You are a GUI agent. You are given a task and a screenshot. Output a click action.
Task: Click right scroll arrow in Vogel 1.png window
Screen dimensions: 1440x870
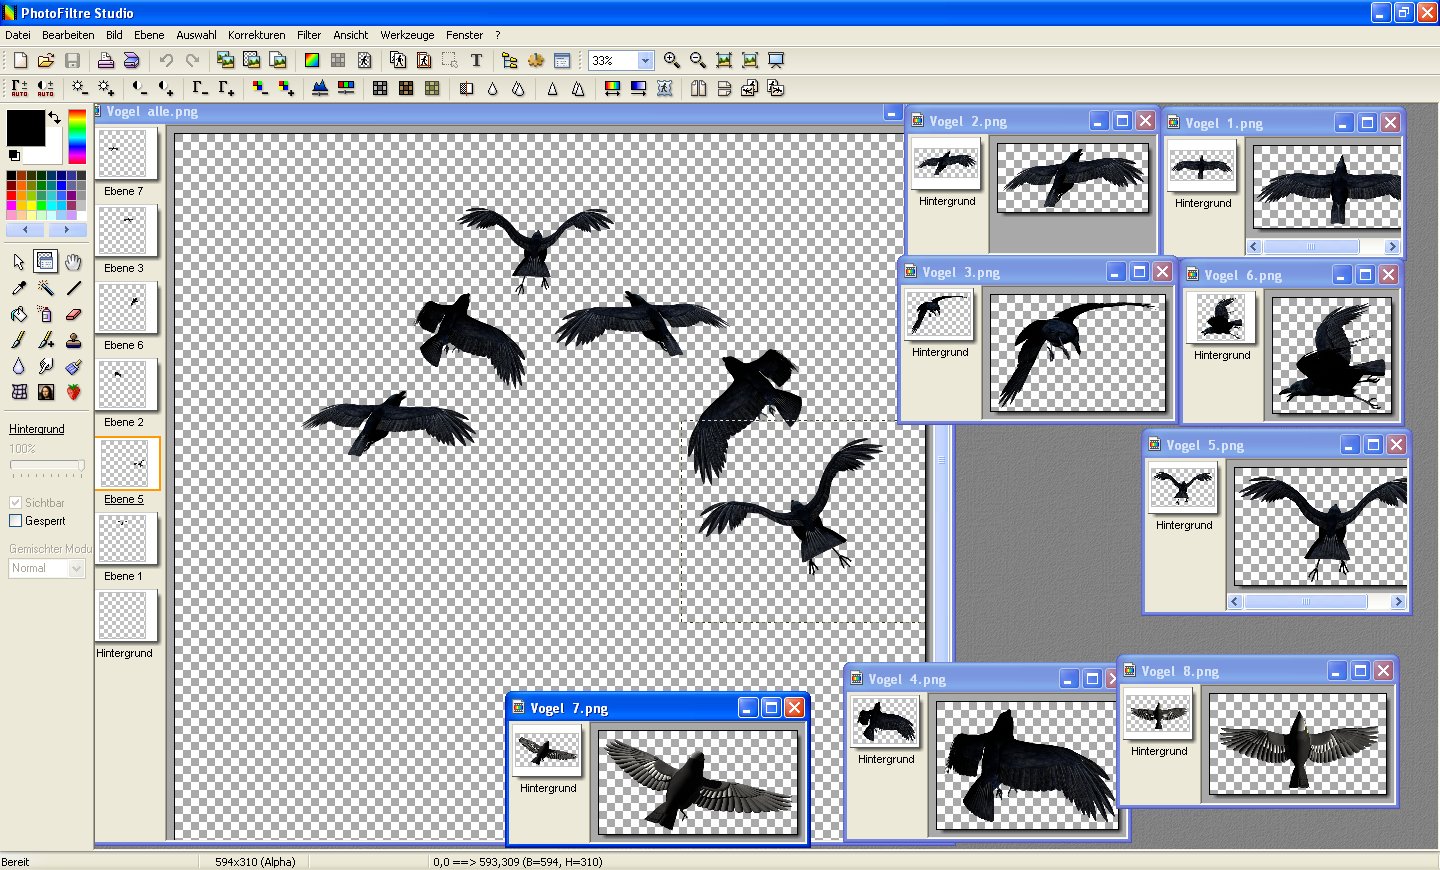coord(1391,246)
